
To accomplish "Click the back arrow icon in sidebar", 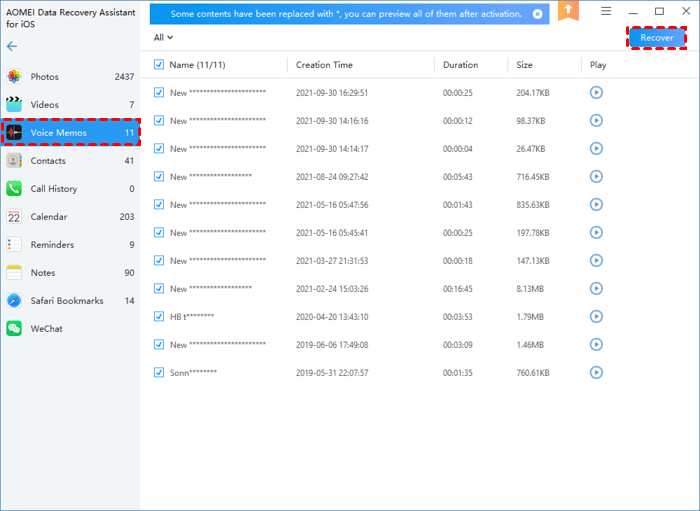I will [x=12, y=47].
